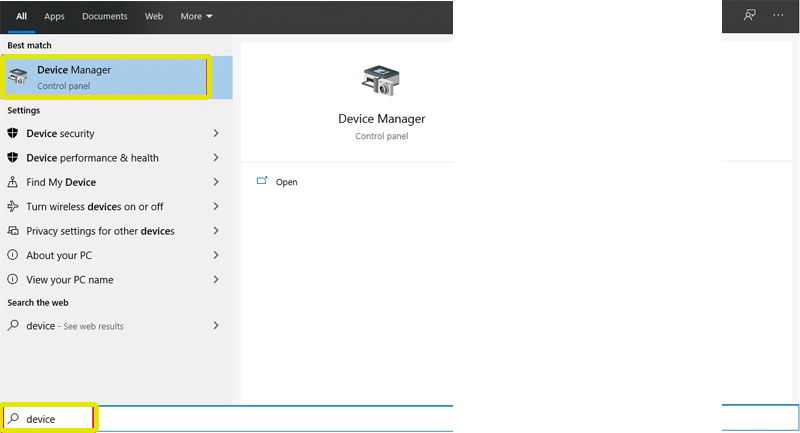This screenshot has height=433, width=800.
Task: Open the More filter dropdown
Action: [196, 16]
